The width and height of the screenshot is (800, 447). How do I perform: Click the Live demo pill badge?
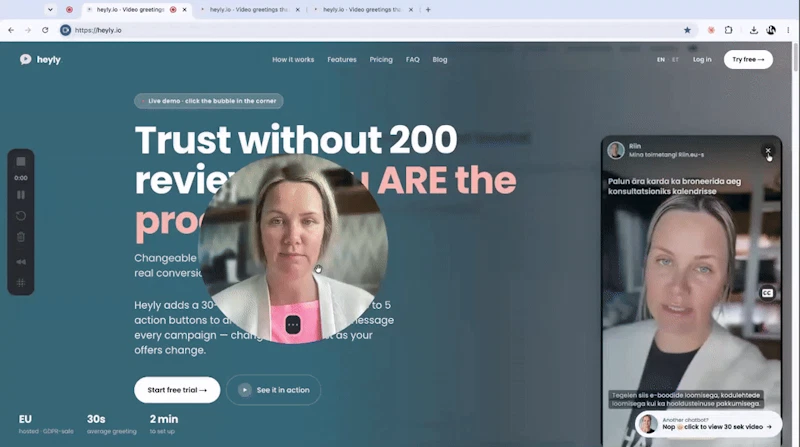click(x=209, y=101)
